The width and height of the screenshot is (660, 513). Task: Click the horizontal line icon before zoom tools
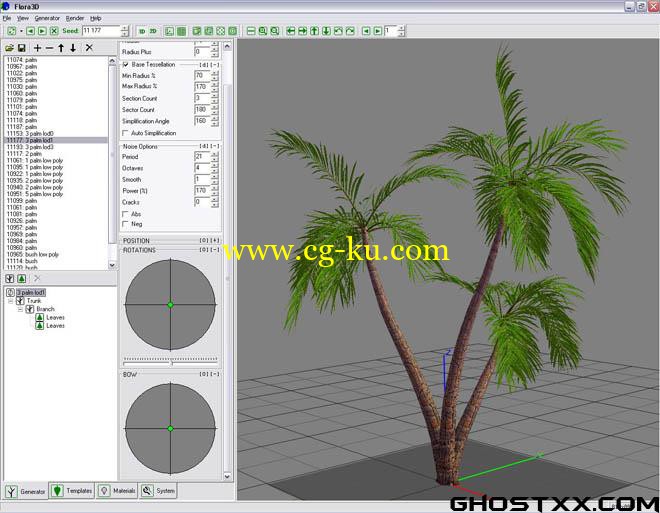tap(251, 31)
